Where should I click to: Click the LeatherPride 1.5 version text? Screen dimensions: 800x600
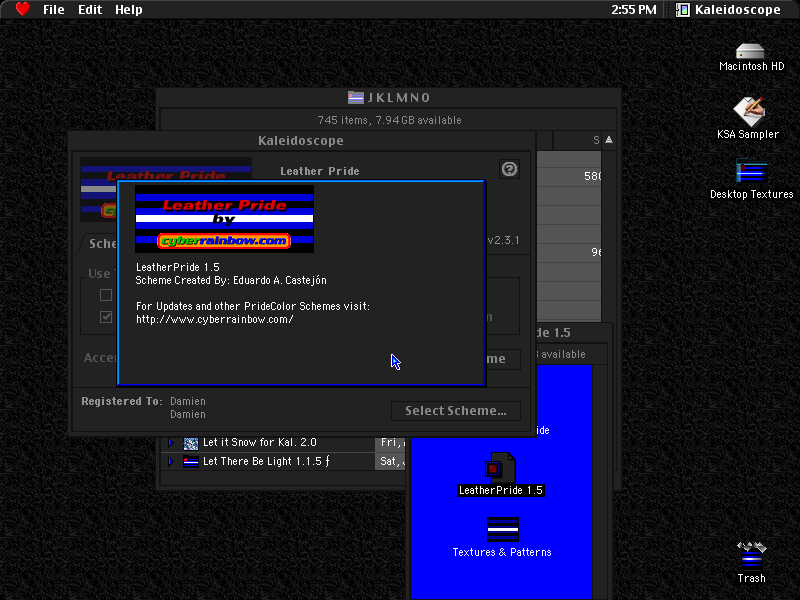coord(178,267)
